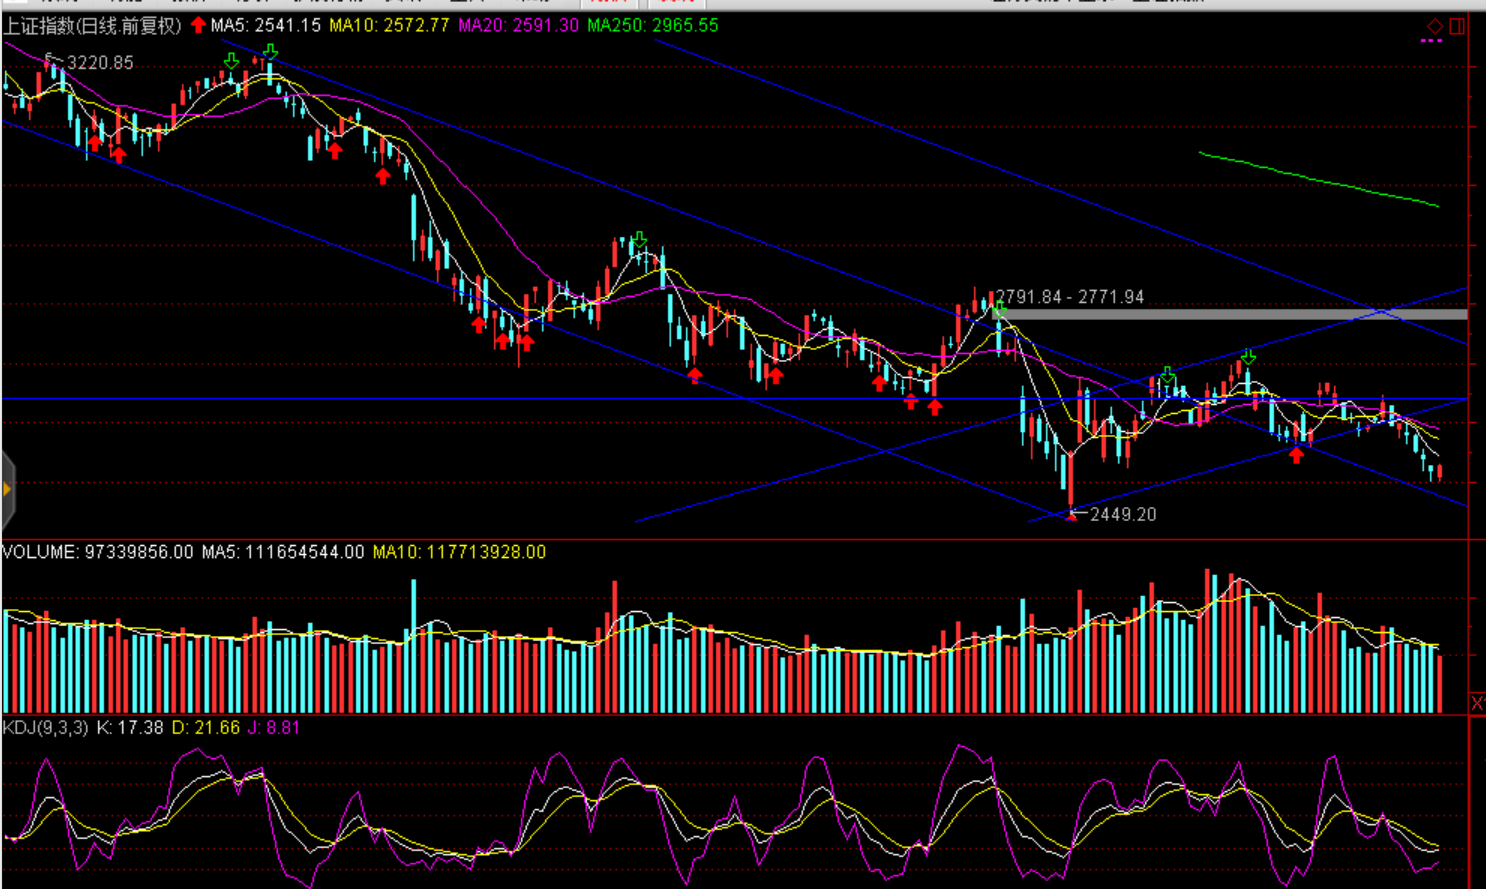
Task: Click the rightmost green down-arrow sell signal
Action: coord(1248,357)
